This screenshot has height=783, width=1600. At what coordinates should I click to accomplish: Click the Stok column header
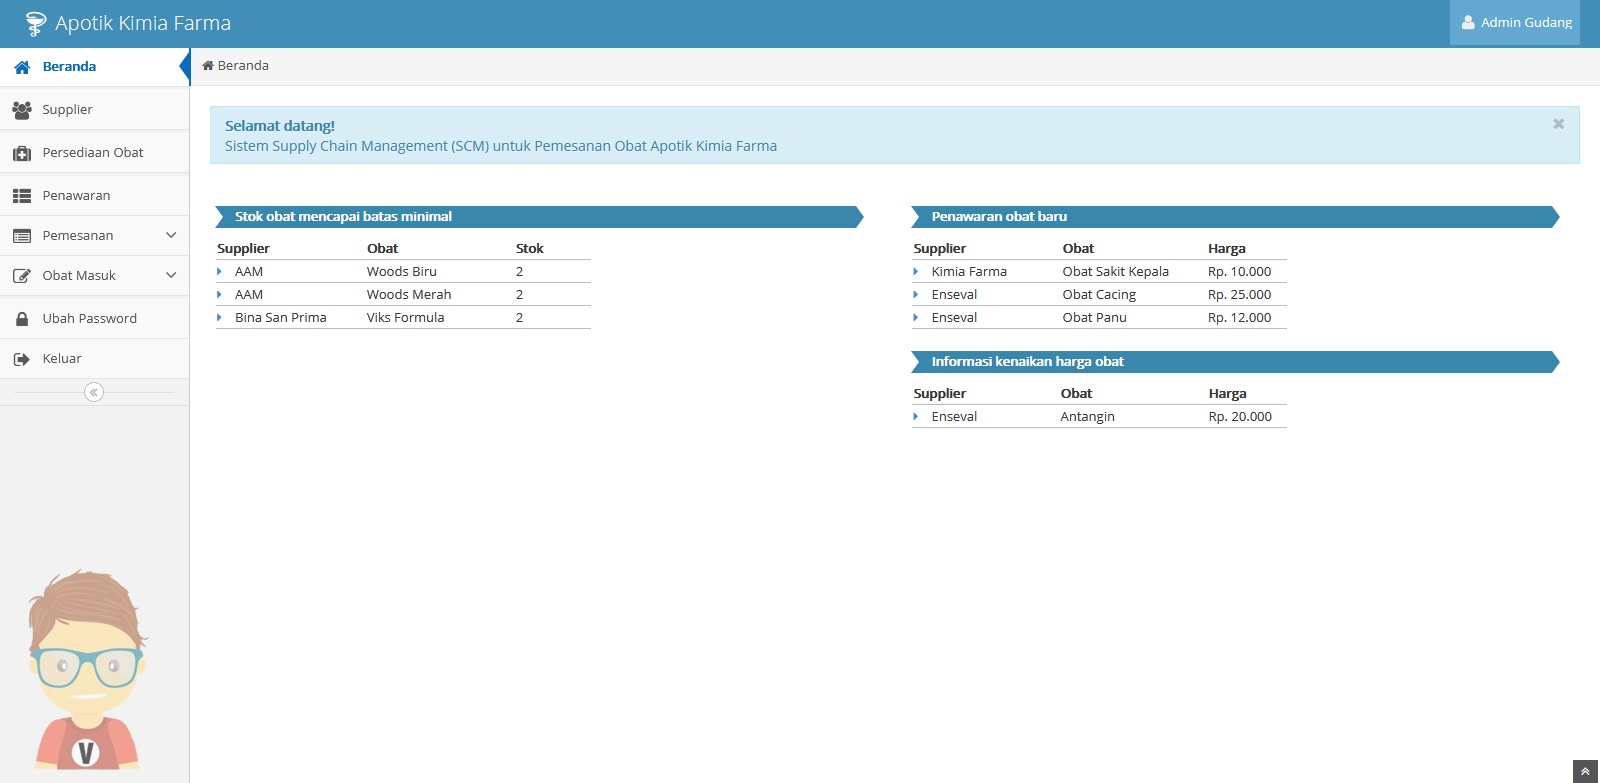530,248
